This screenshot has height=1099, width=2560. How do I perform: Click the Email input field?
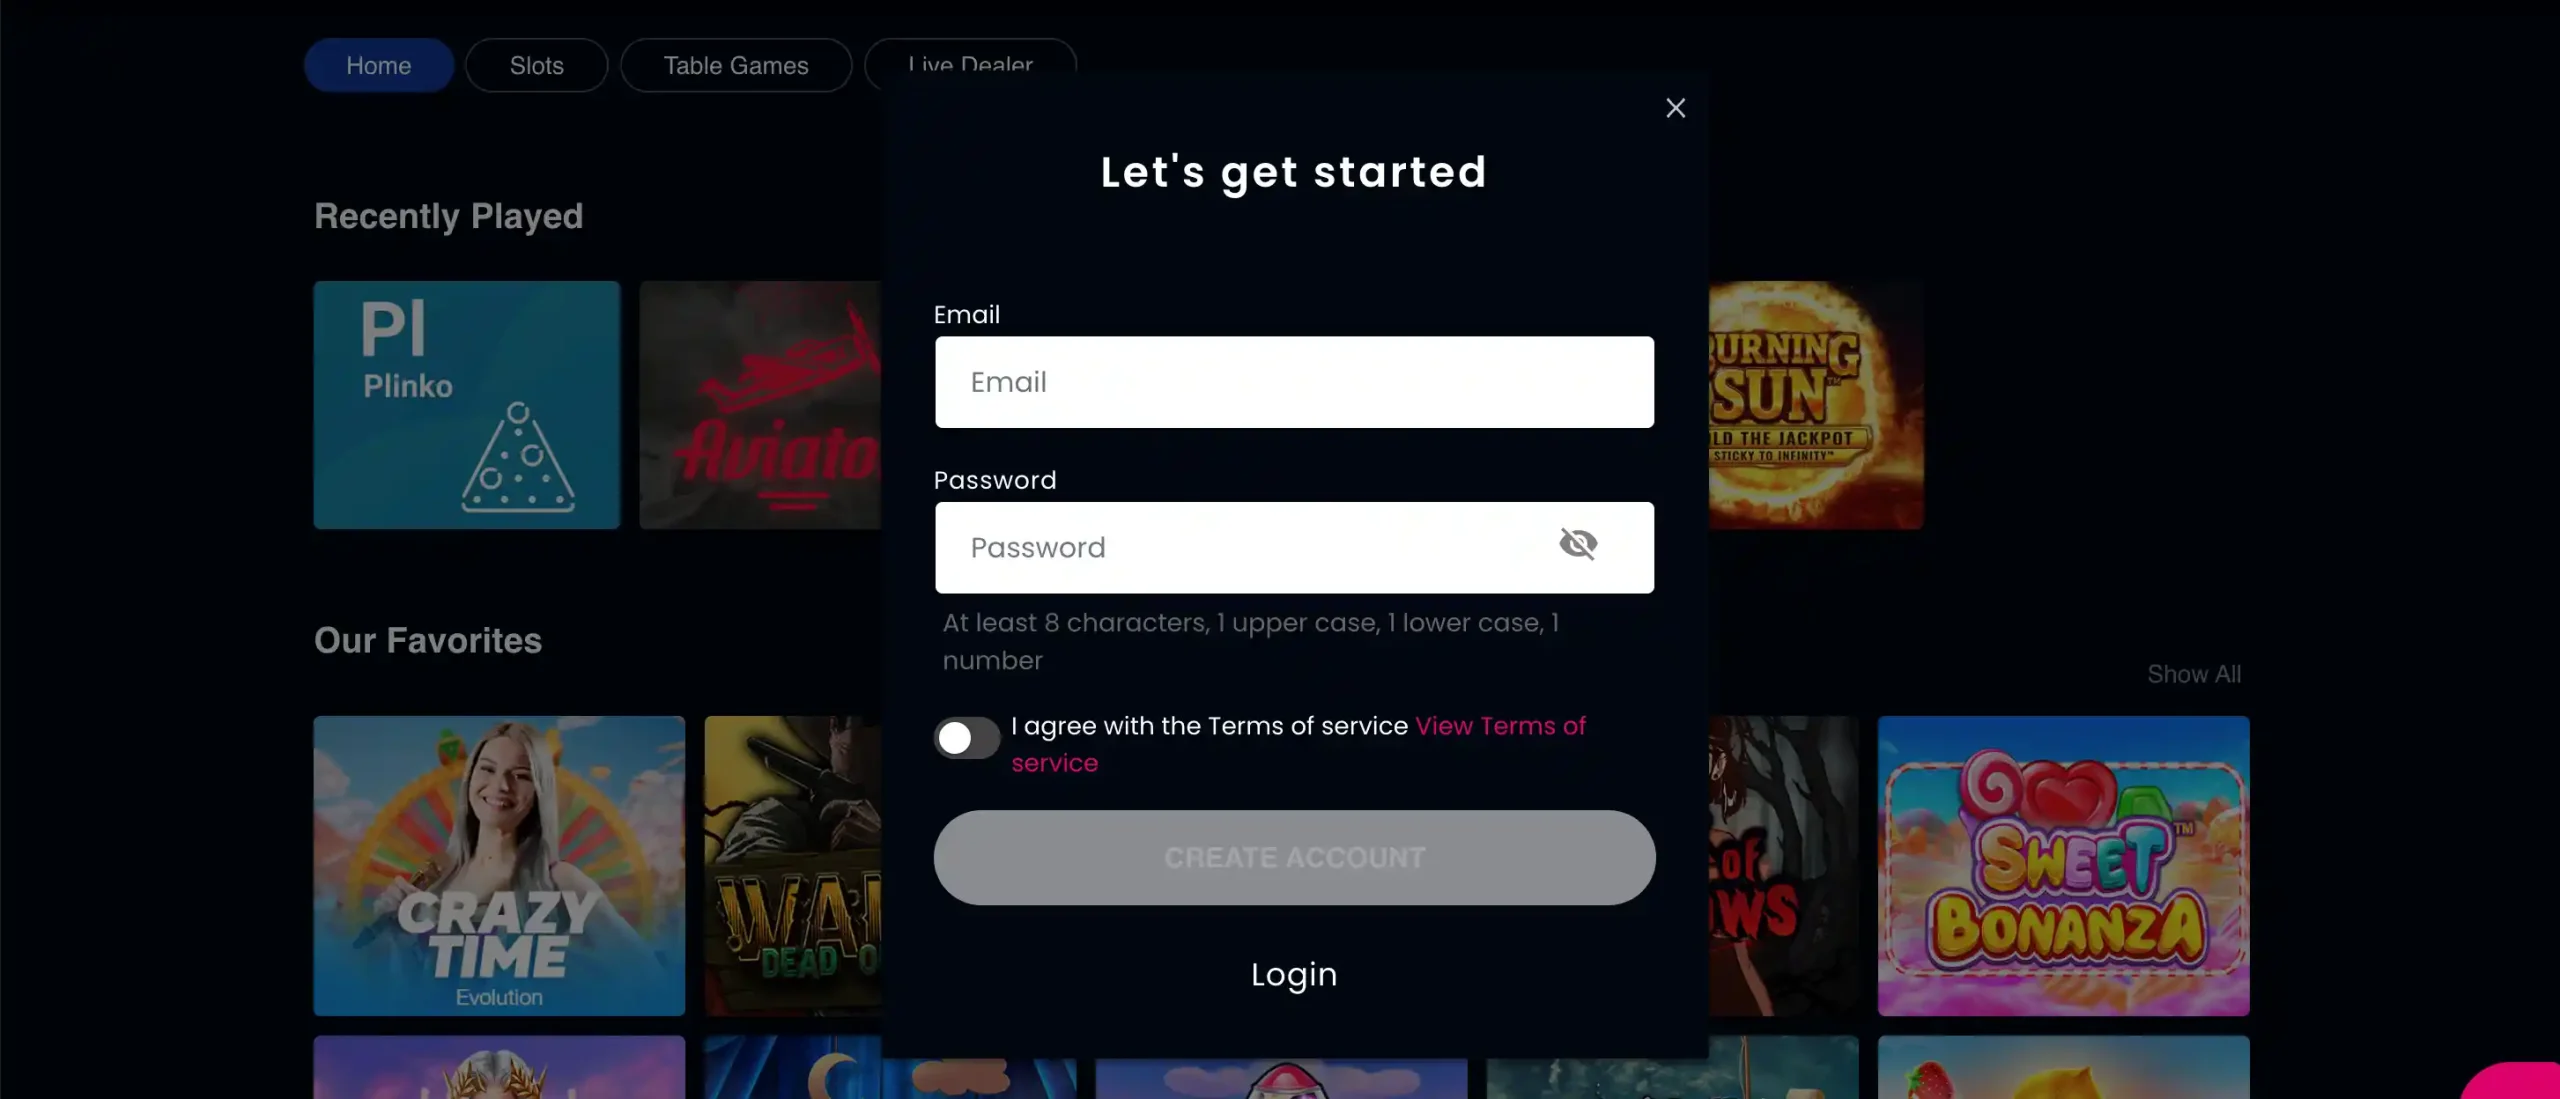(x=1293, y=380)
